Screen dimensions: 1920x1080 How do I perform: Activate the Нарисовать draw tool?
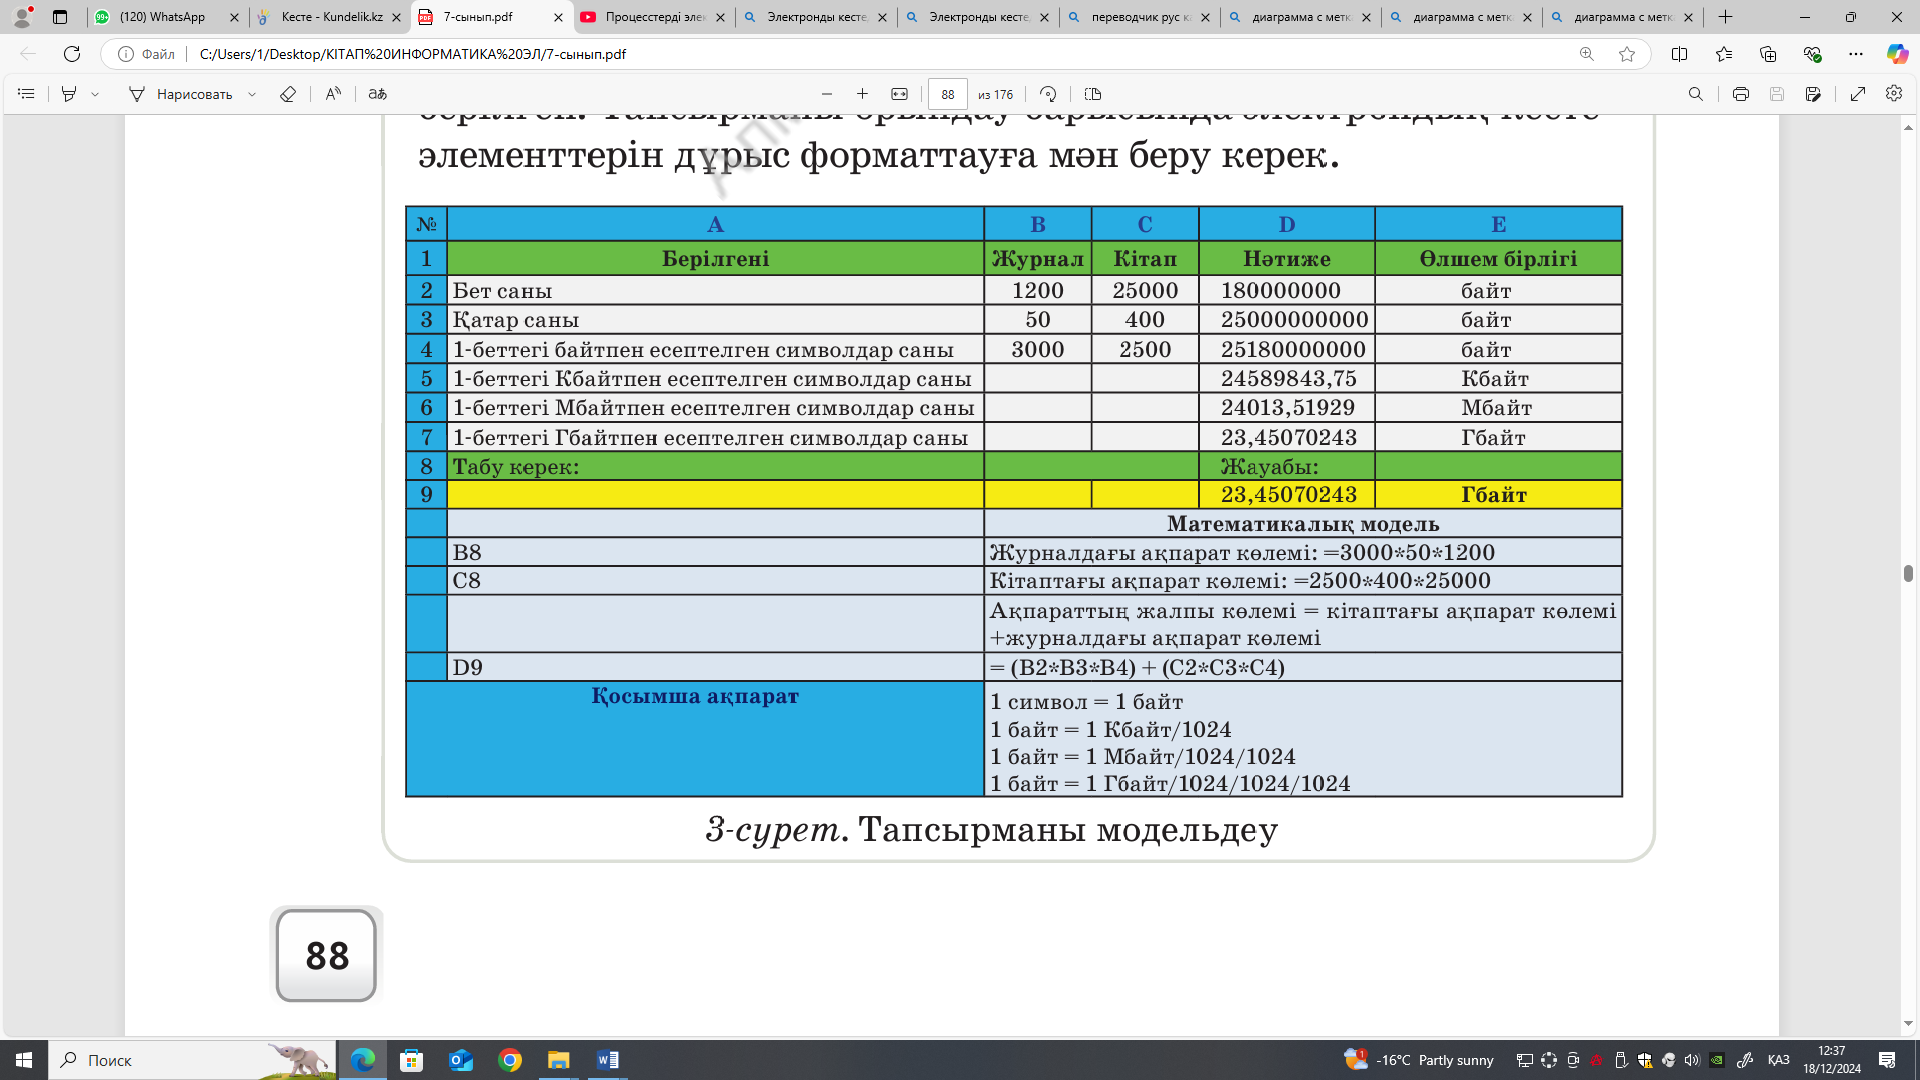pos(181,94)
